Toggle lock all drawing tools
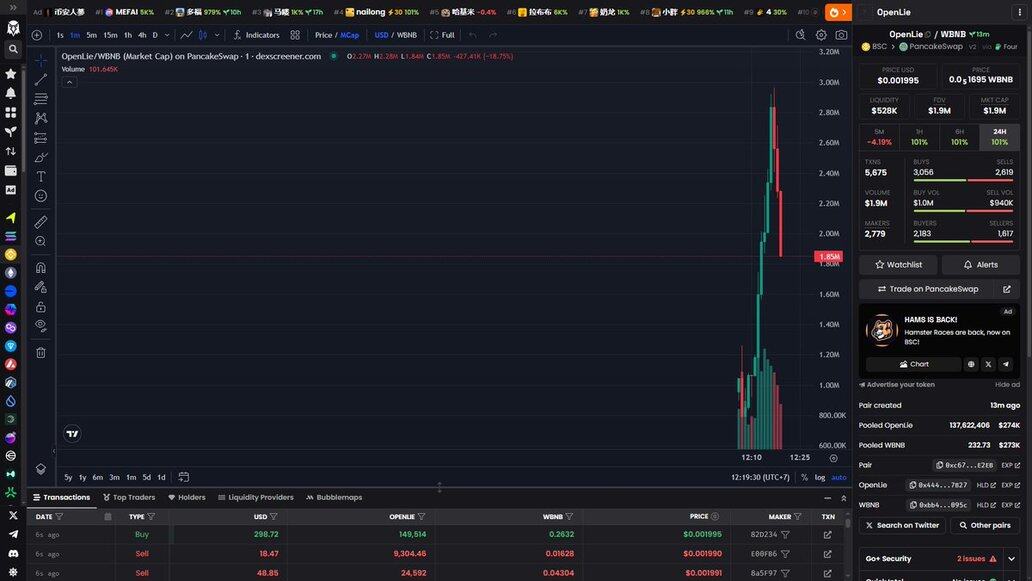Screen dimensions: 1032x581 point(41,306)
